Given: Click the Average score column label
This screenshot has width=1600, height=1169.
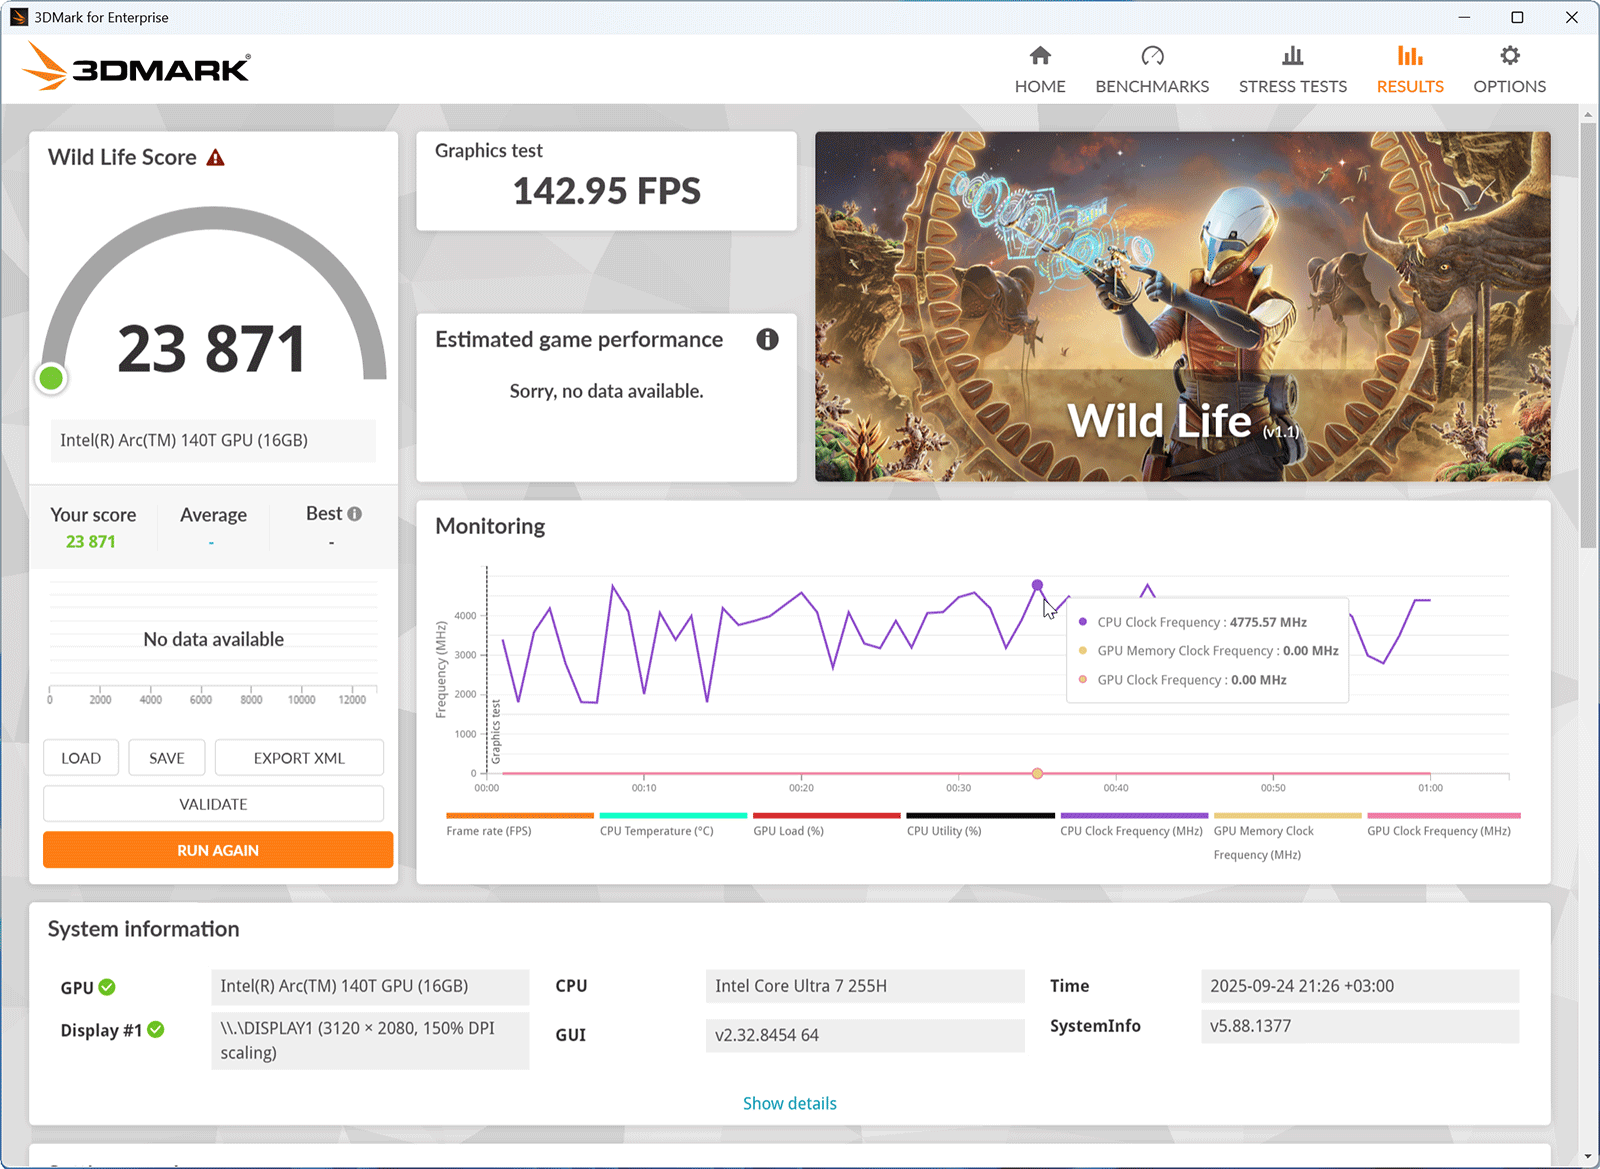Looking at the screenshot, I should point(214,515).
